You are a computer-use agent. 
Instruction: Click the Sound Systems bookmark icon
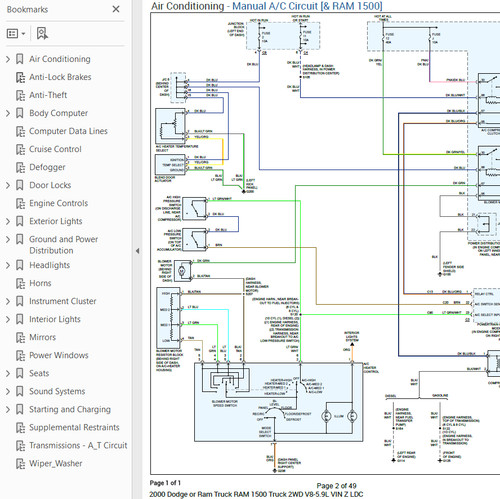click(x=20, y=391)
